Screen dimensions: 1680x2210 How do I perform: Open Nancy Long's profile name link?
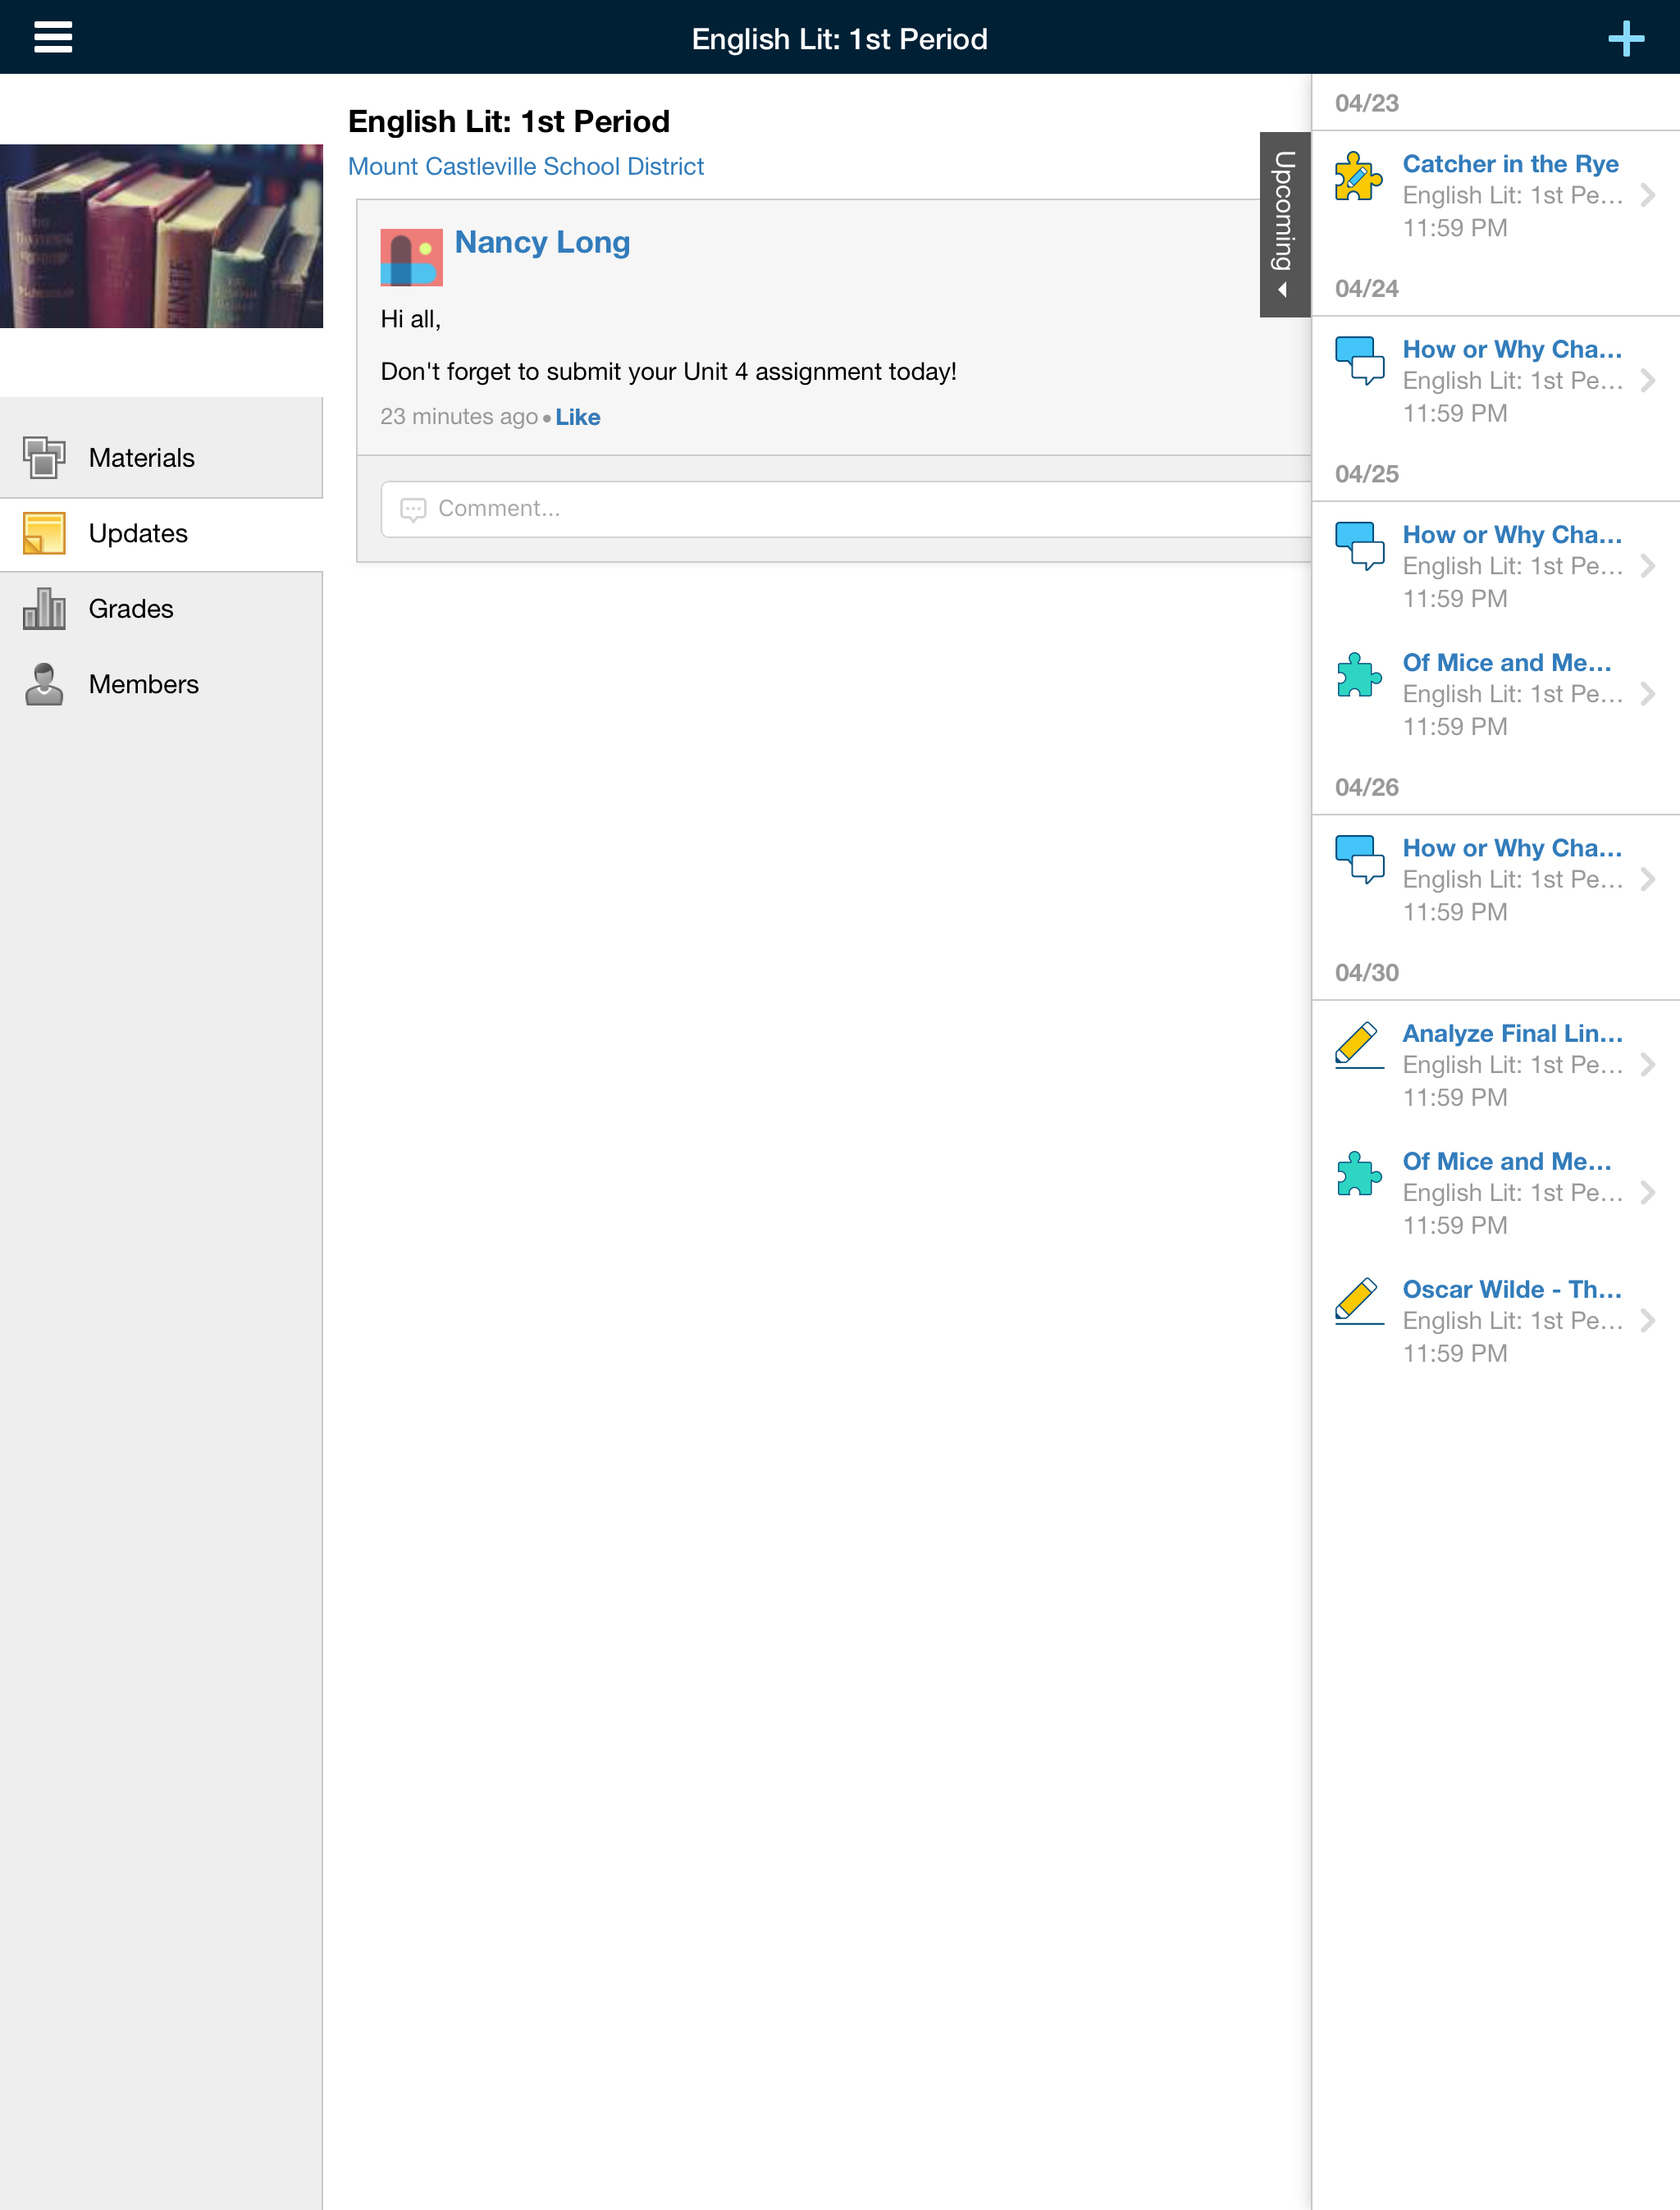click(x=542, y=242)
